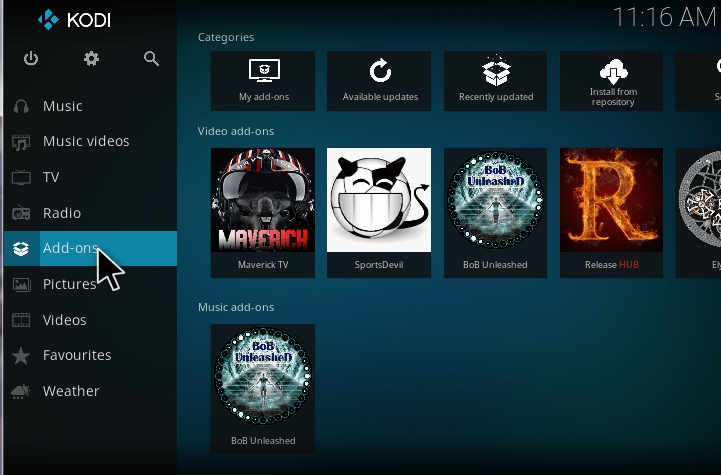The width and height of the screenshot is (721, 475).
Task: Click the Pictures icon in sidebar
Action: pos(21,284)
